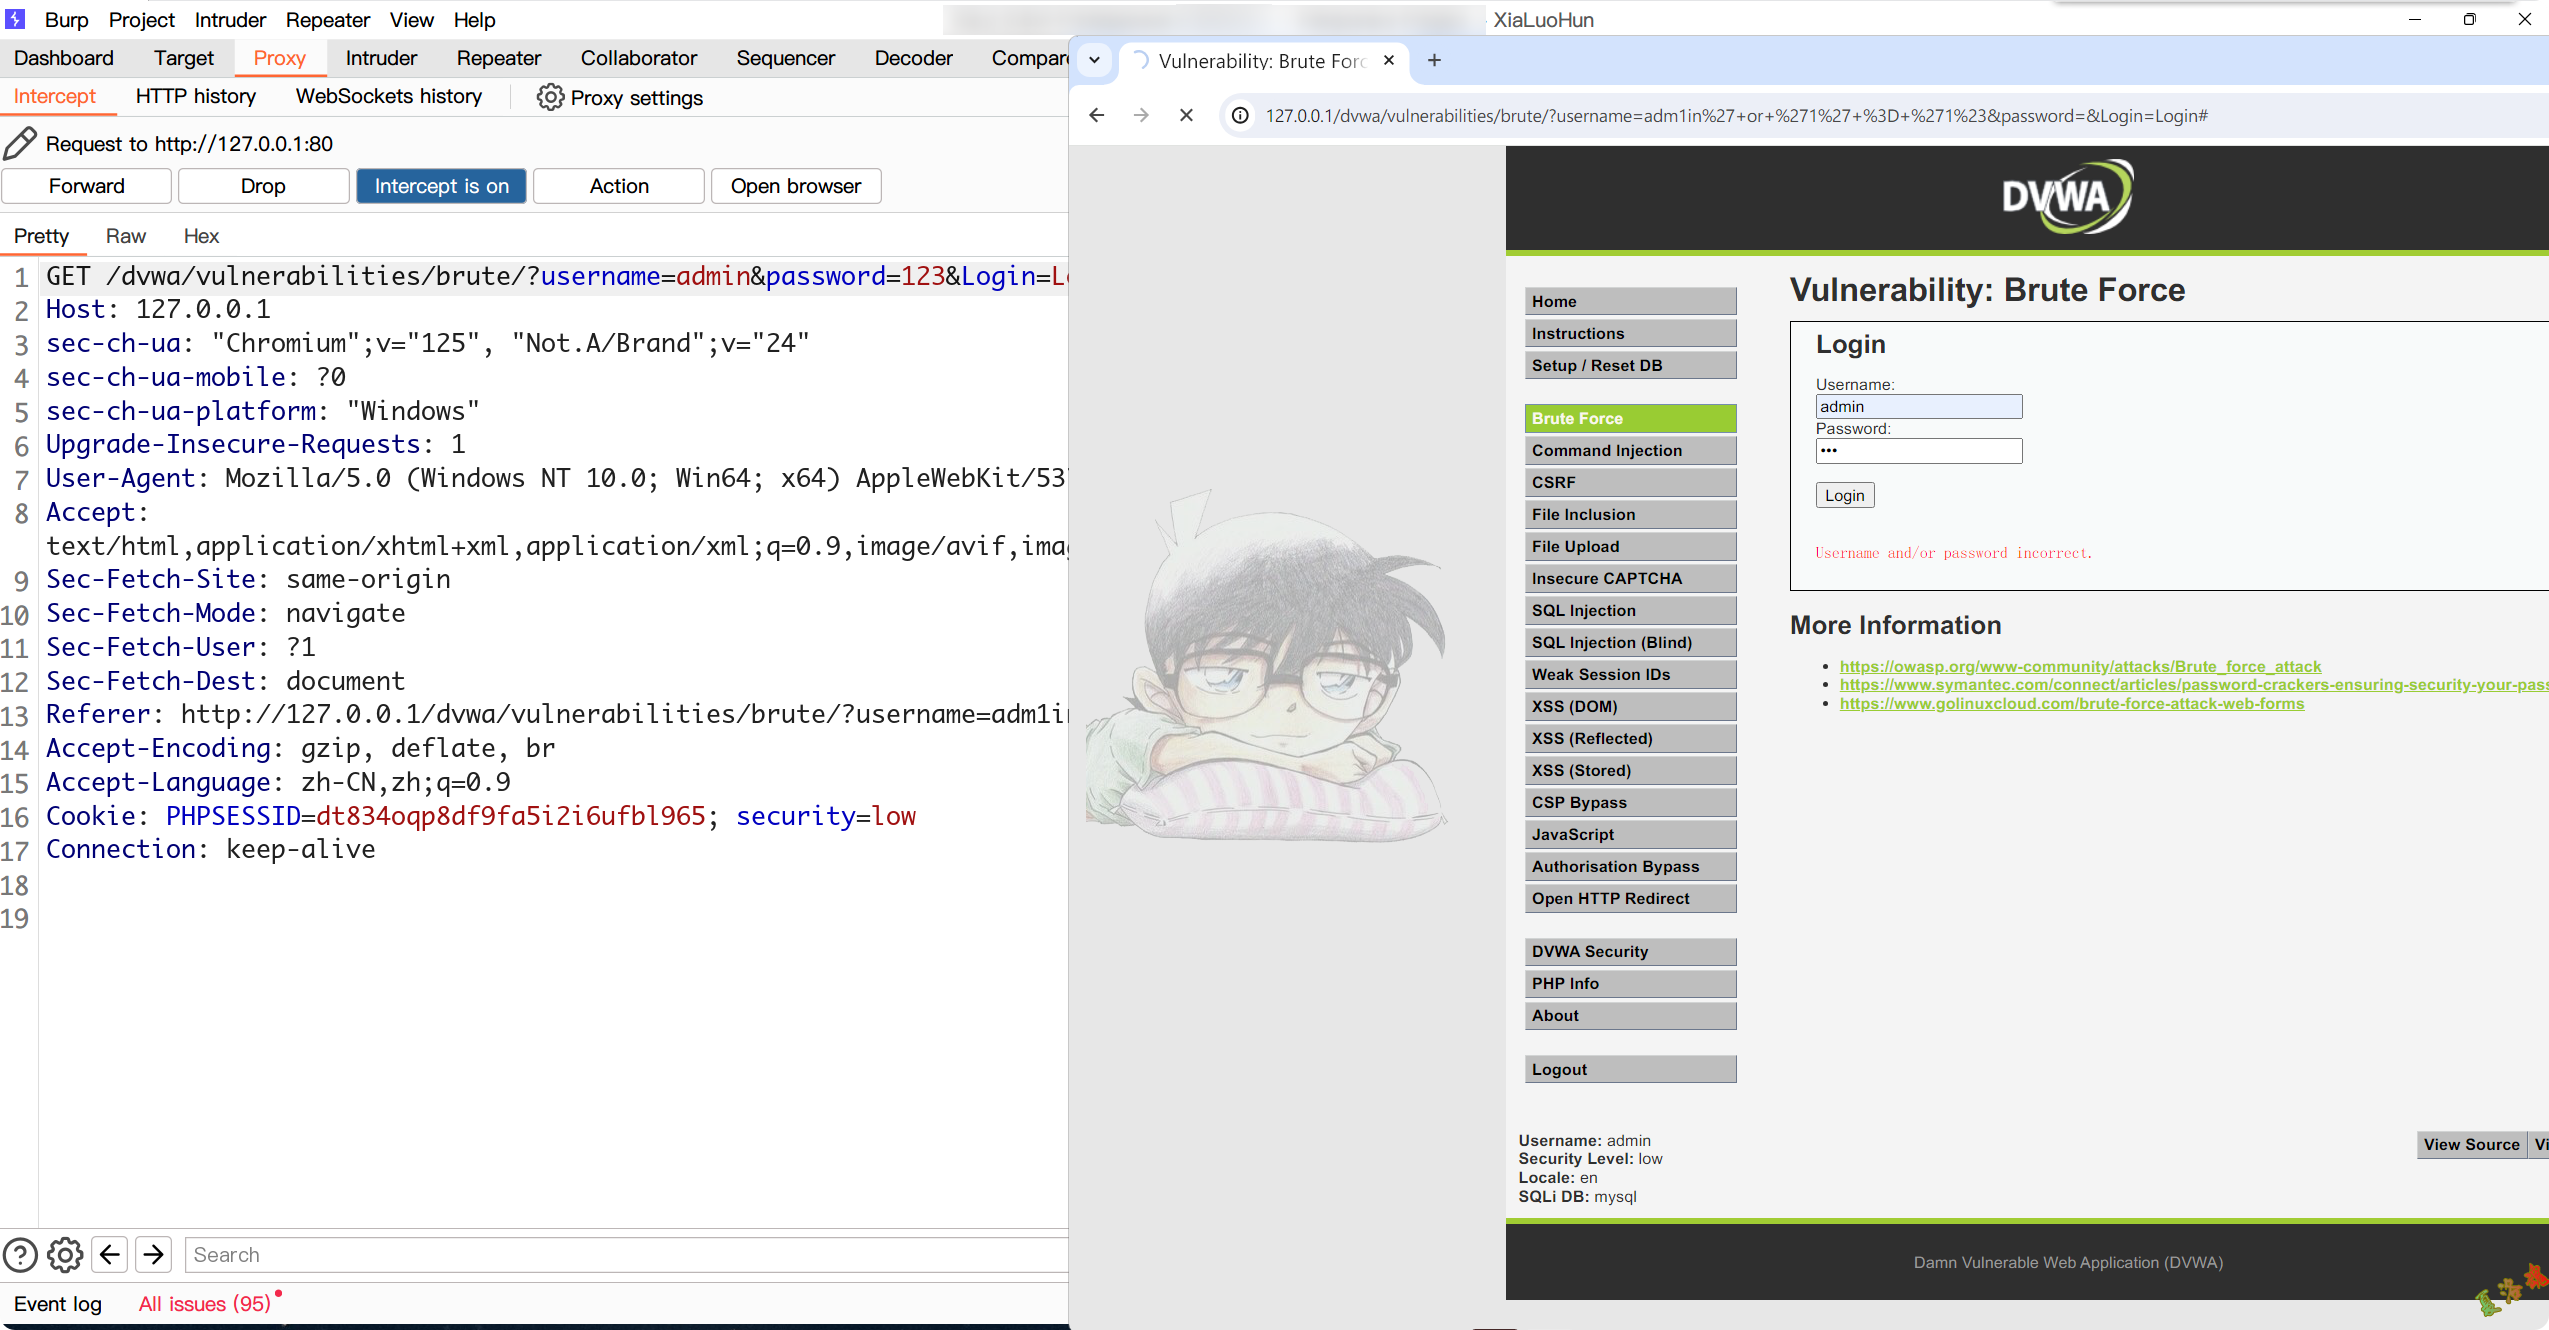Open Command Injection sidebar item
Screen dimensions: 2549x1330
[1630, 450]
